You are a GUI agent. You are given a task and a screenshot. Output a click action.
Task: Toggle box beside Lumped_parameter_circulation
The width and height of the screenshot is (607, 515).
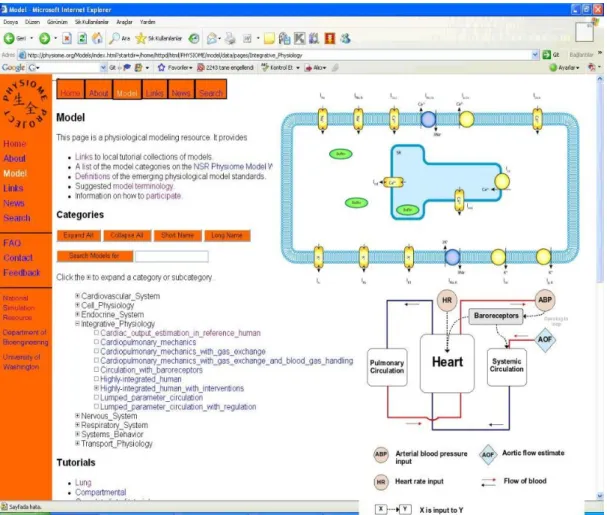click(x=96, y=397)
